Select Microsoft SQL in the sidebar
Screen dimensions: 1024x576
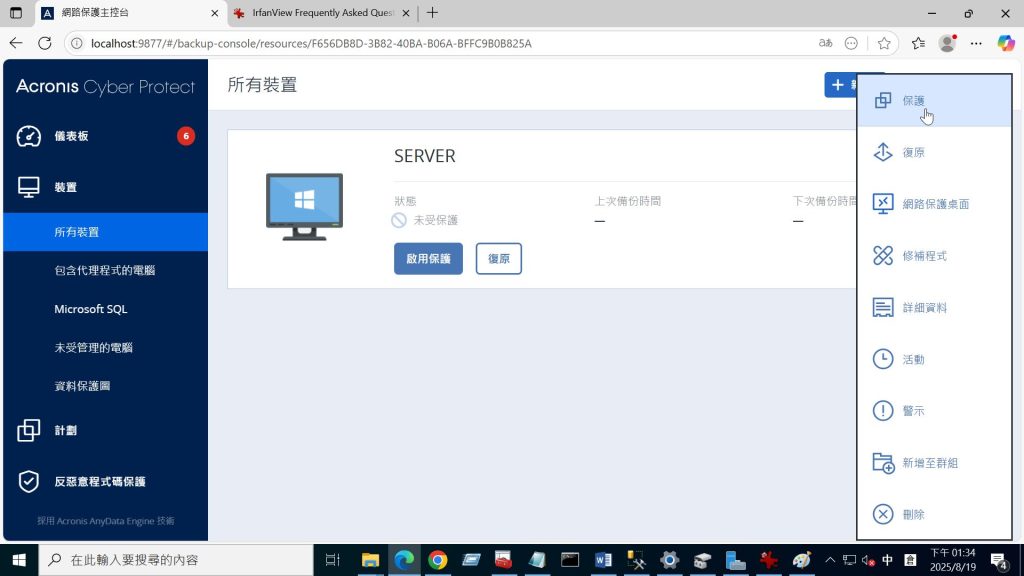coord(90,309)
